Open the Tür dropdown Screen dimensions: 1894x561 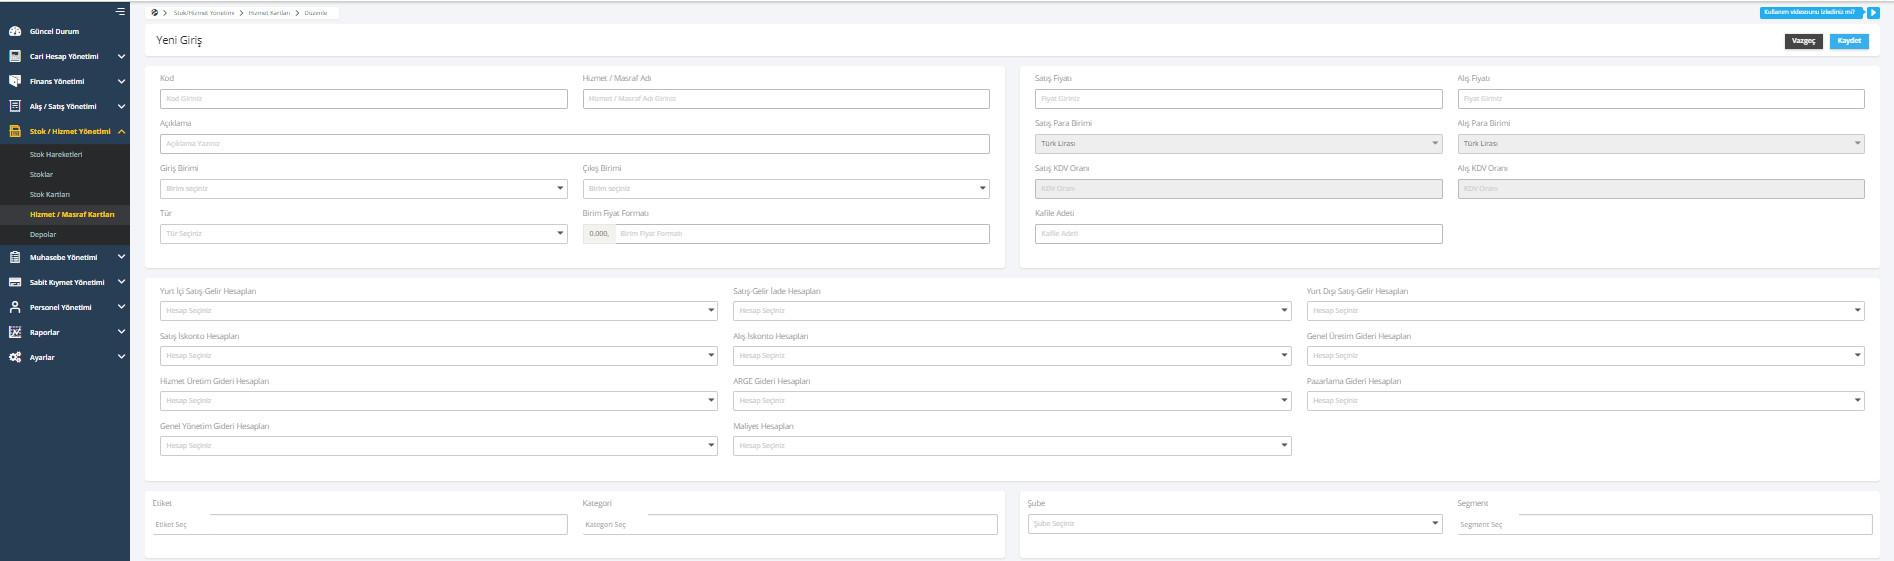coord(364,233)
